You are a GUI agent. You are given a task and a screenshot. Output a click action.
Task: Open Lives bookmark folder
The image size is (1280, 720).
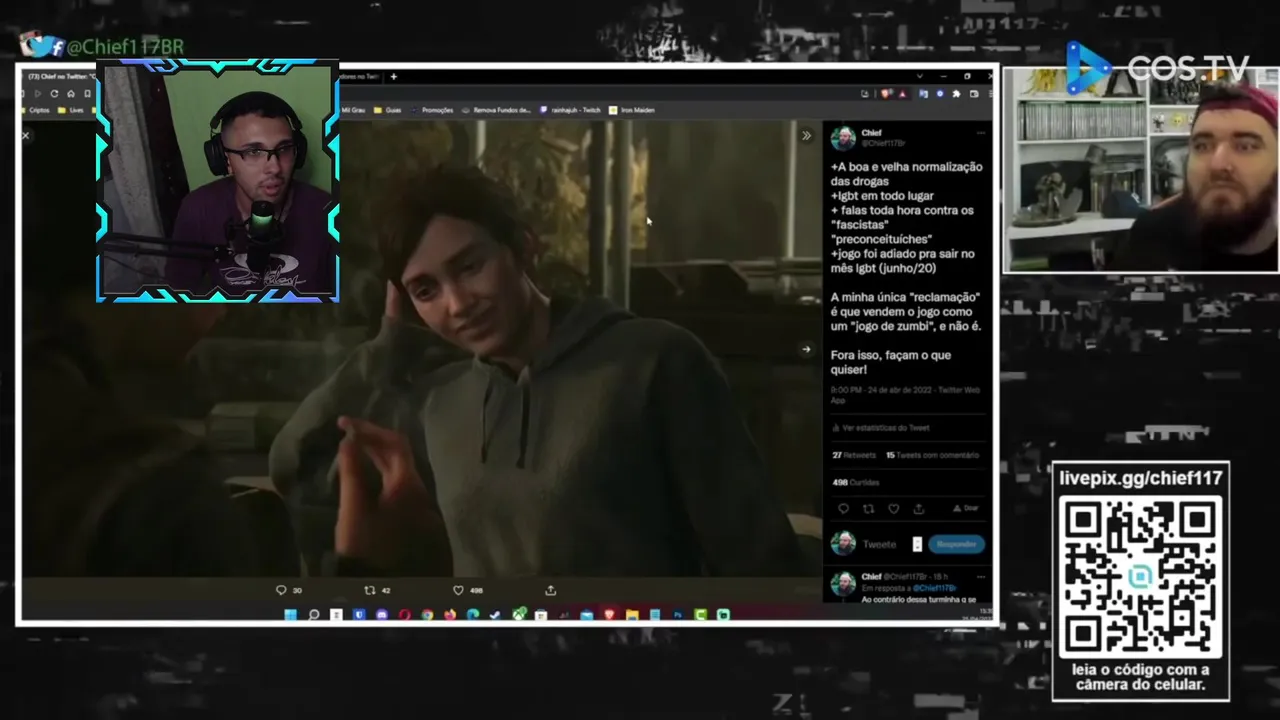pyautogui.click(x=71, y=110)
